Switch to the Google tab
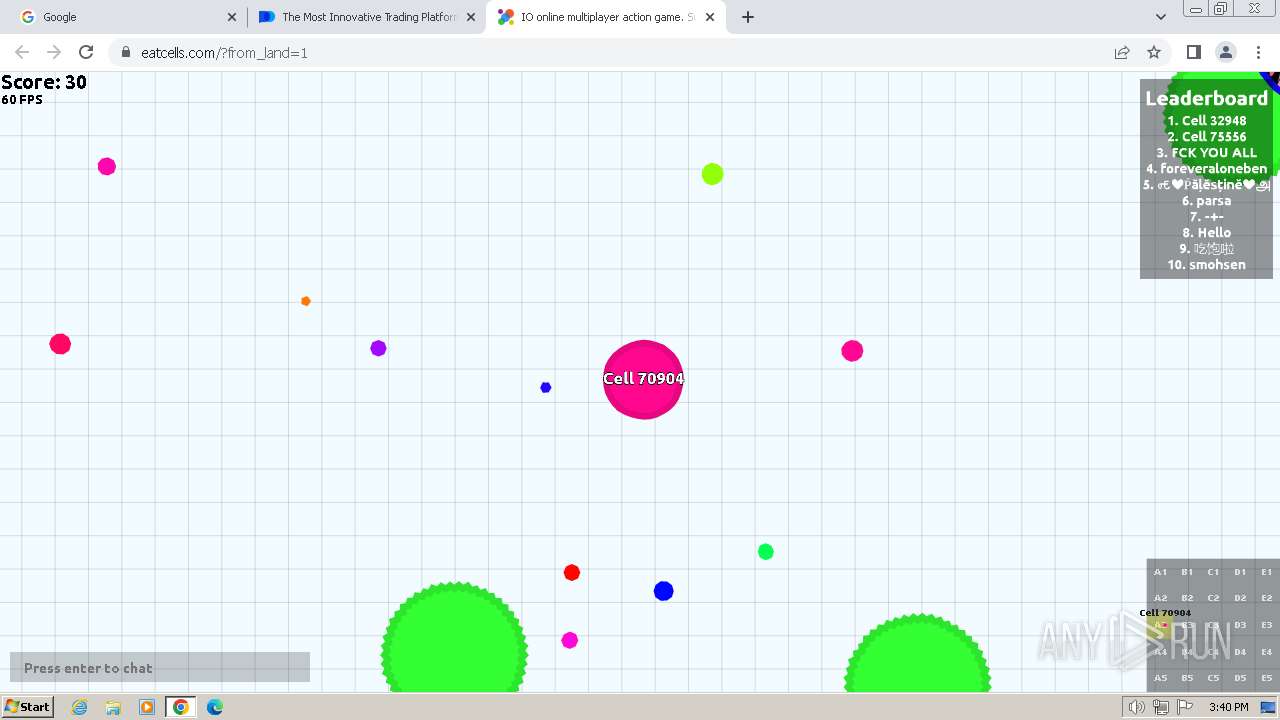 point(127,17)
